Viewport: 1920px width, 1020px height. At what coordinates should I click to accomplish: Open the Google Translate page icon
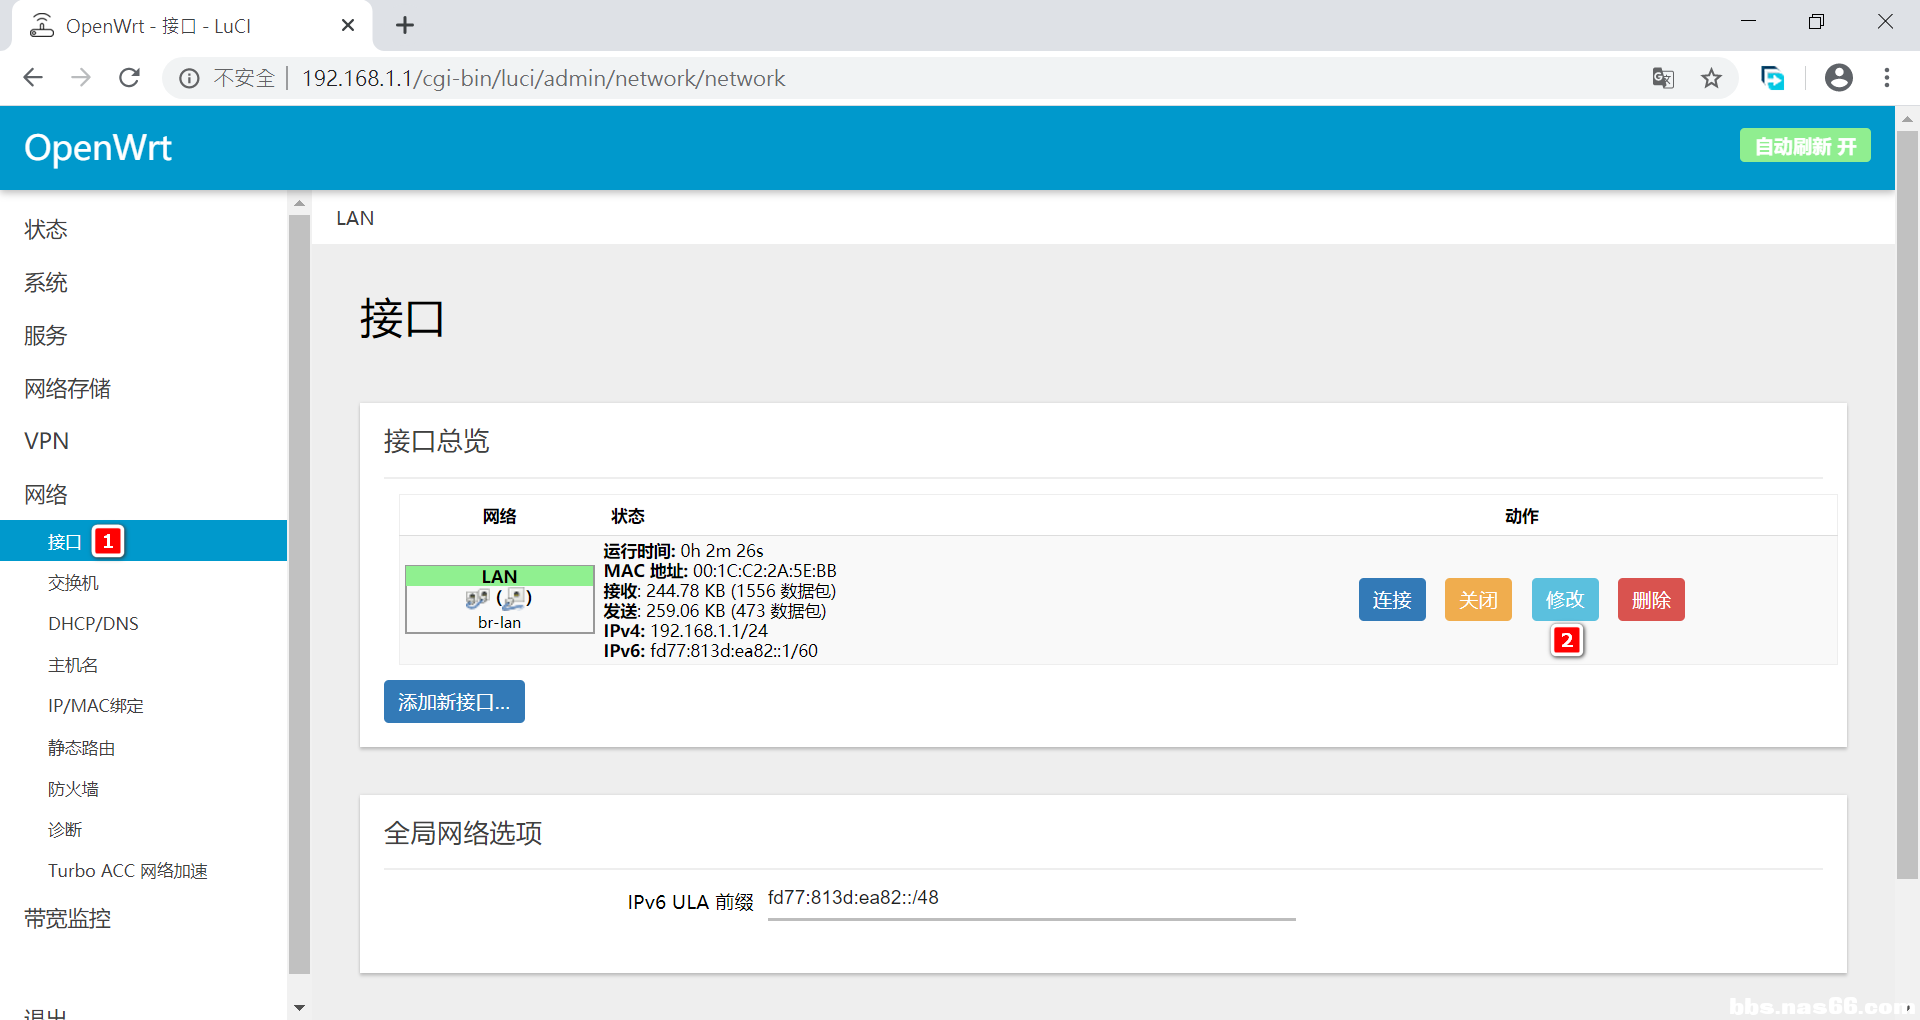[1663, 78]
